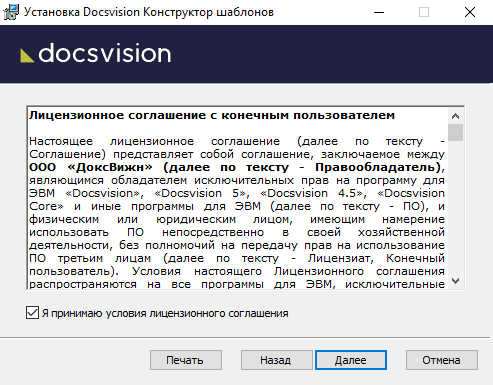Minimize the installer window

(379, 12)
